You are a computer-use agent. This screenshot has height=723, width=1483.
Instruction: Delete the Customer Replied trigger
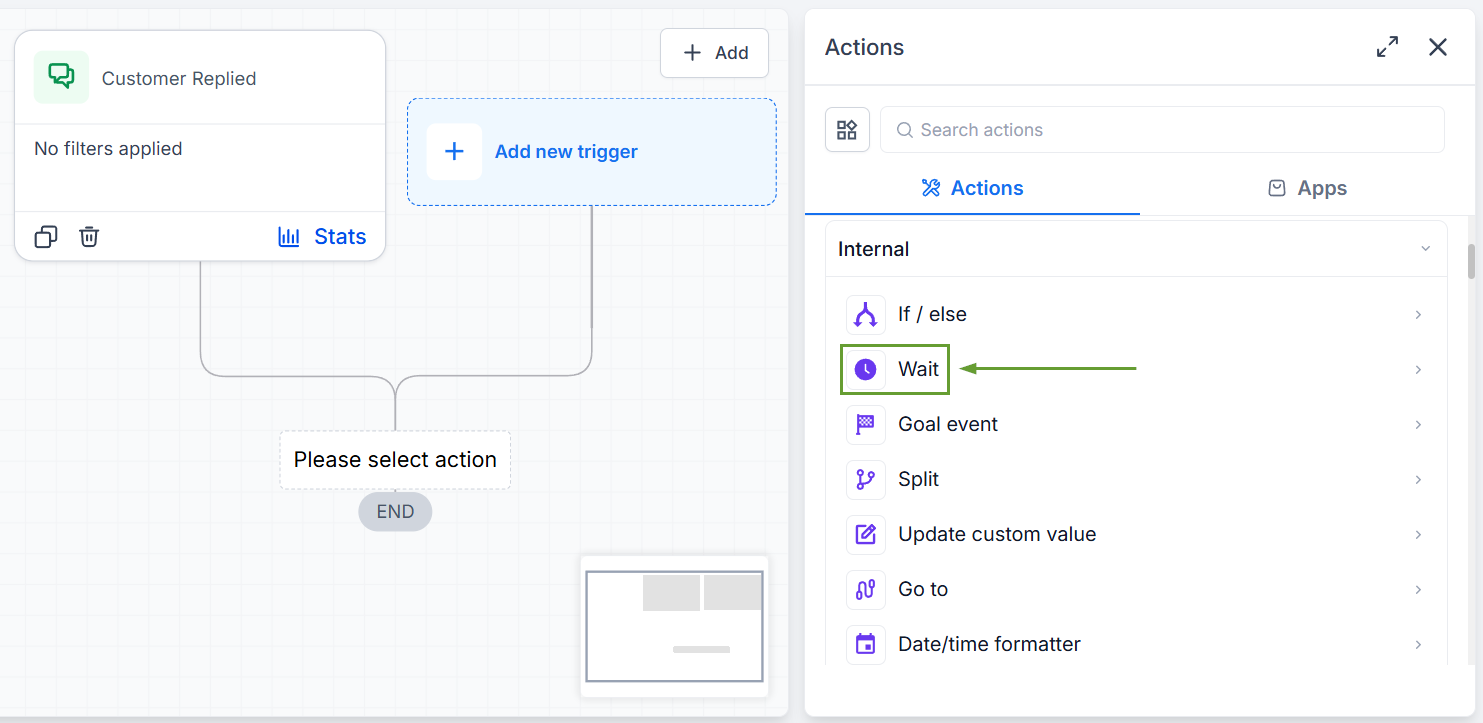[89, 237]
